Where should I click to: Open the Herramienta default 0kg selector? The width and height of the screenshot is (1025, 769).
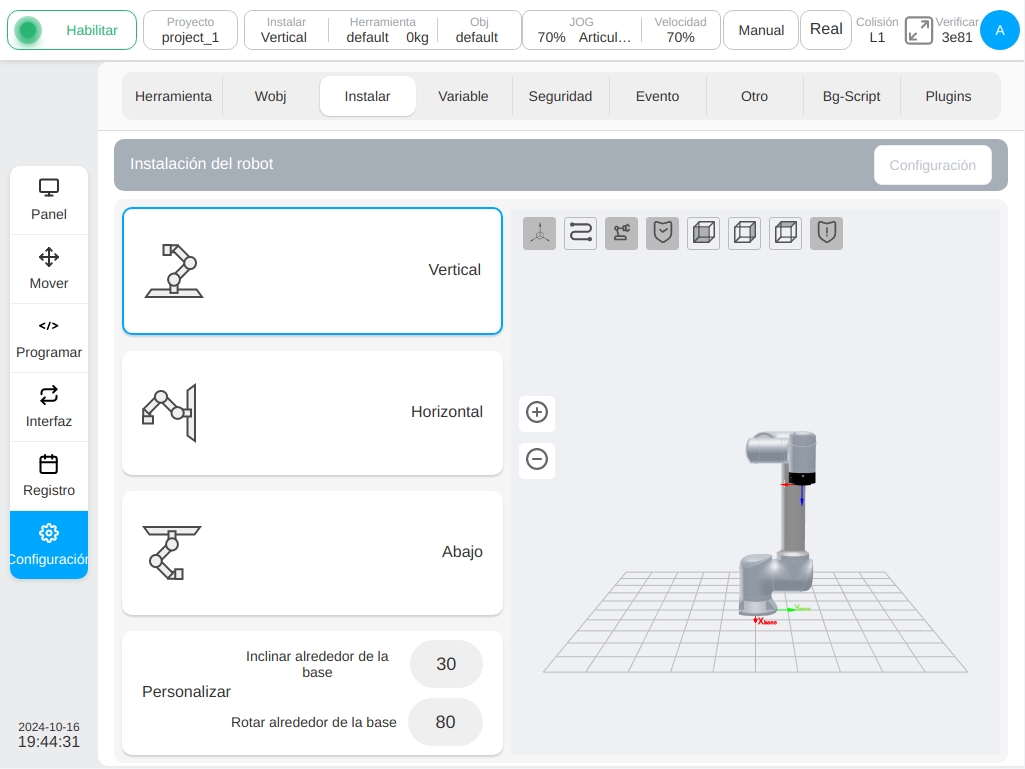click(x=384, y=30)
